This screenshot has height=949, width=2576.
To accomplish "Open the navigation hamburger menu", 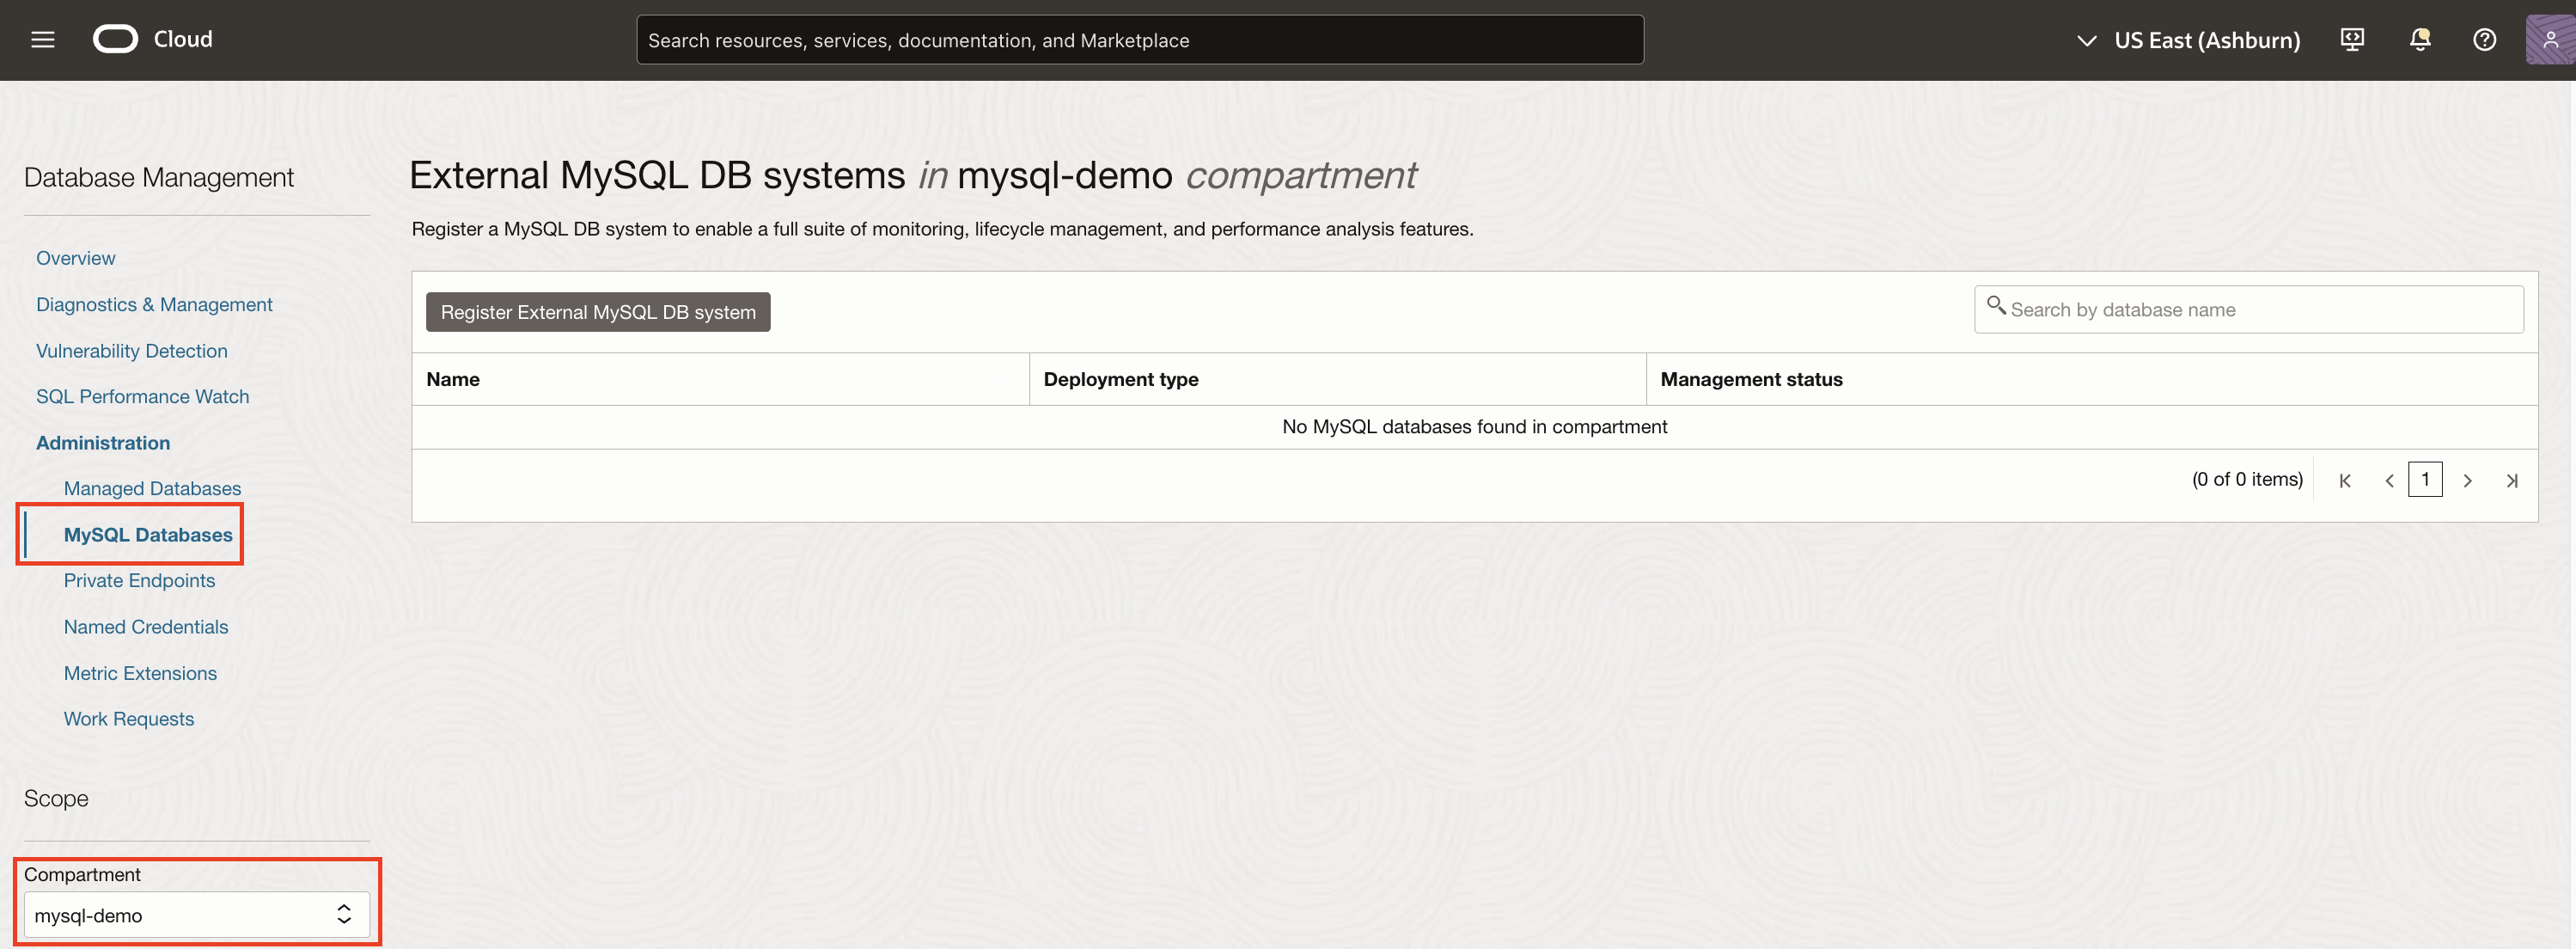I will pos(42,39).
